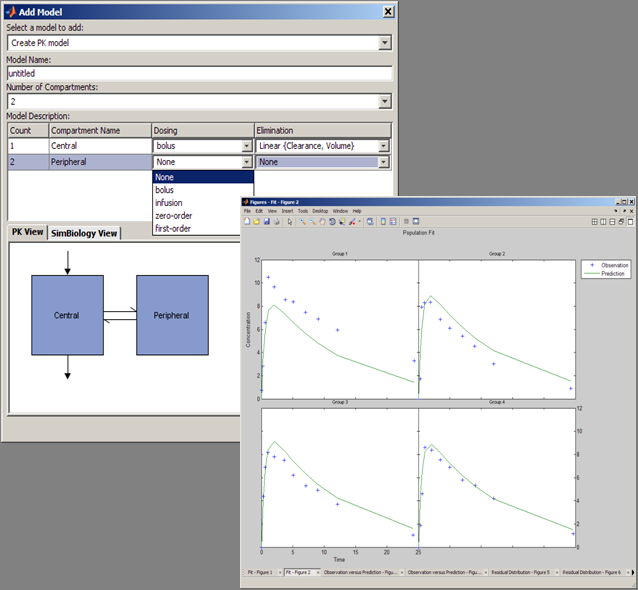The height and width of the screenshot is (590, 638).
Task: Select the Brush data tool
Action: 352,221
